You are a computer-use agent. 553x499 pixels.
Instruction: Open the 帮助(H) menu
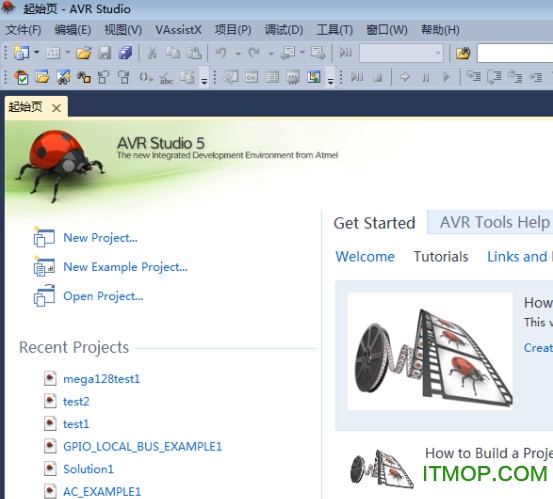[x=440, y=30]
